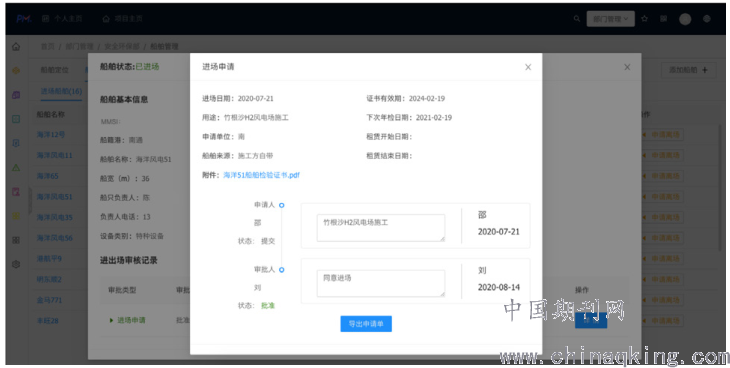Click the approval date 2020-08-14
Image resolution: width=730 pixels, height=368 pixels.
tap(499, 287)
